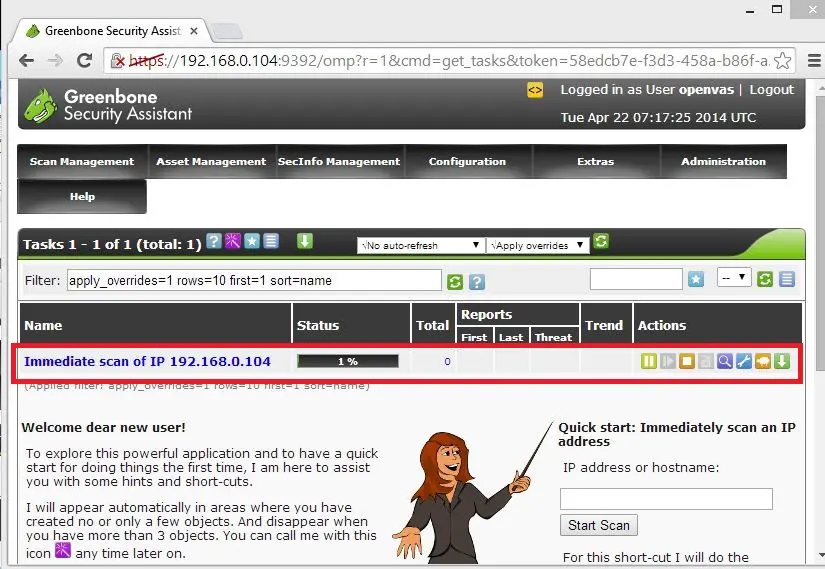Viewport: 825px width, 569px height.
Task: Open filters list icon in filter row
Action: tap(787, 279)
